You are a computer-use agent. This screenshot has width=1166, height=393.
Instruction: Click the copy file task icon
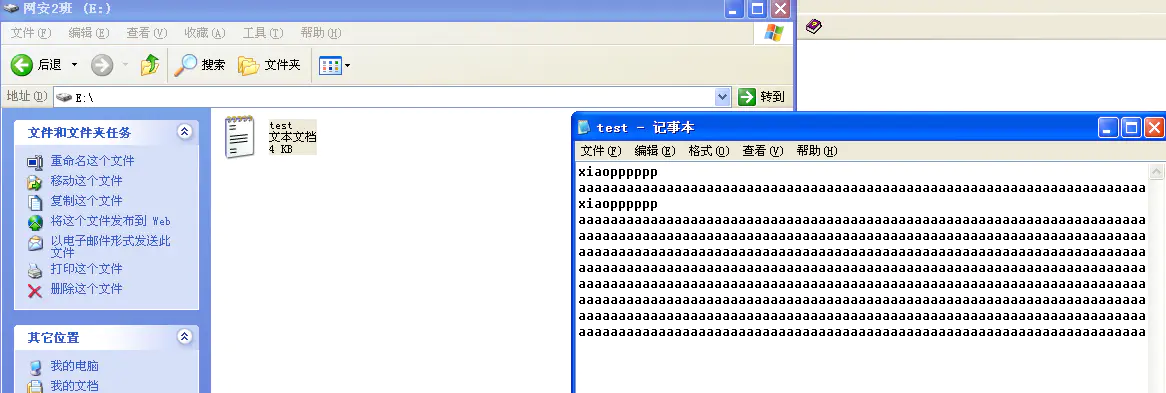coord(35,202)
